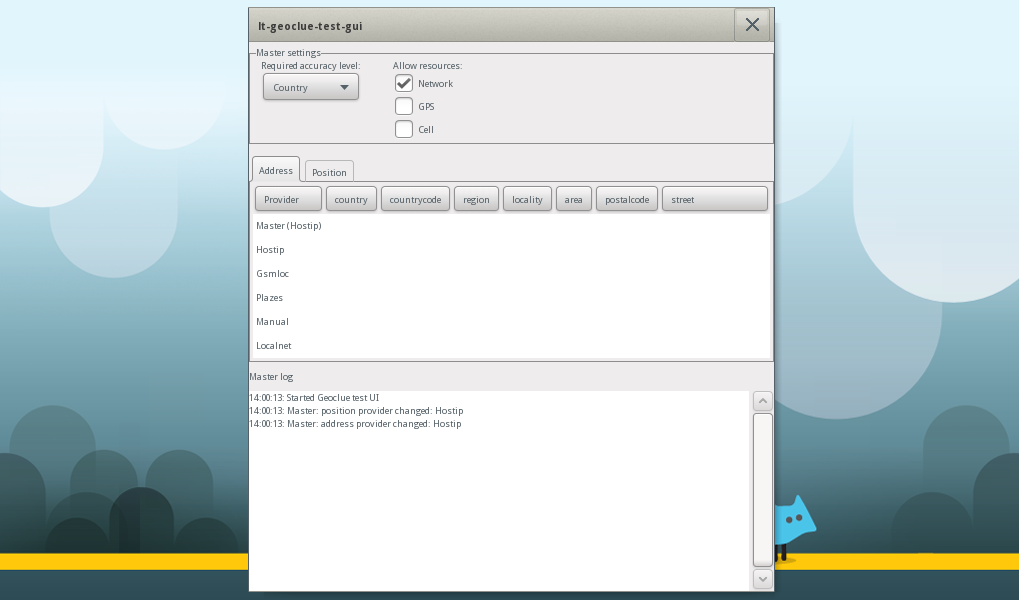Click the Master log vertical scrollbar thumb

762,489
